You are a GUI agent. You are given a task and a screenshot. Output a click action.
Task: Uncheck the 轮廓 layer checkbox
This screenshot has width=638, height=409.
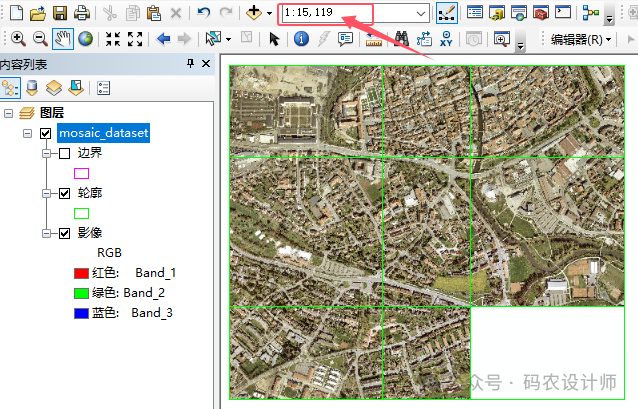64,193
